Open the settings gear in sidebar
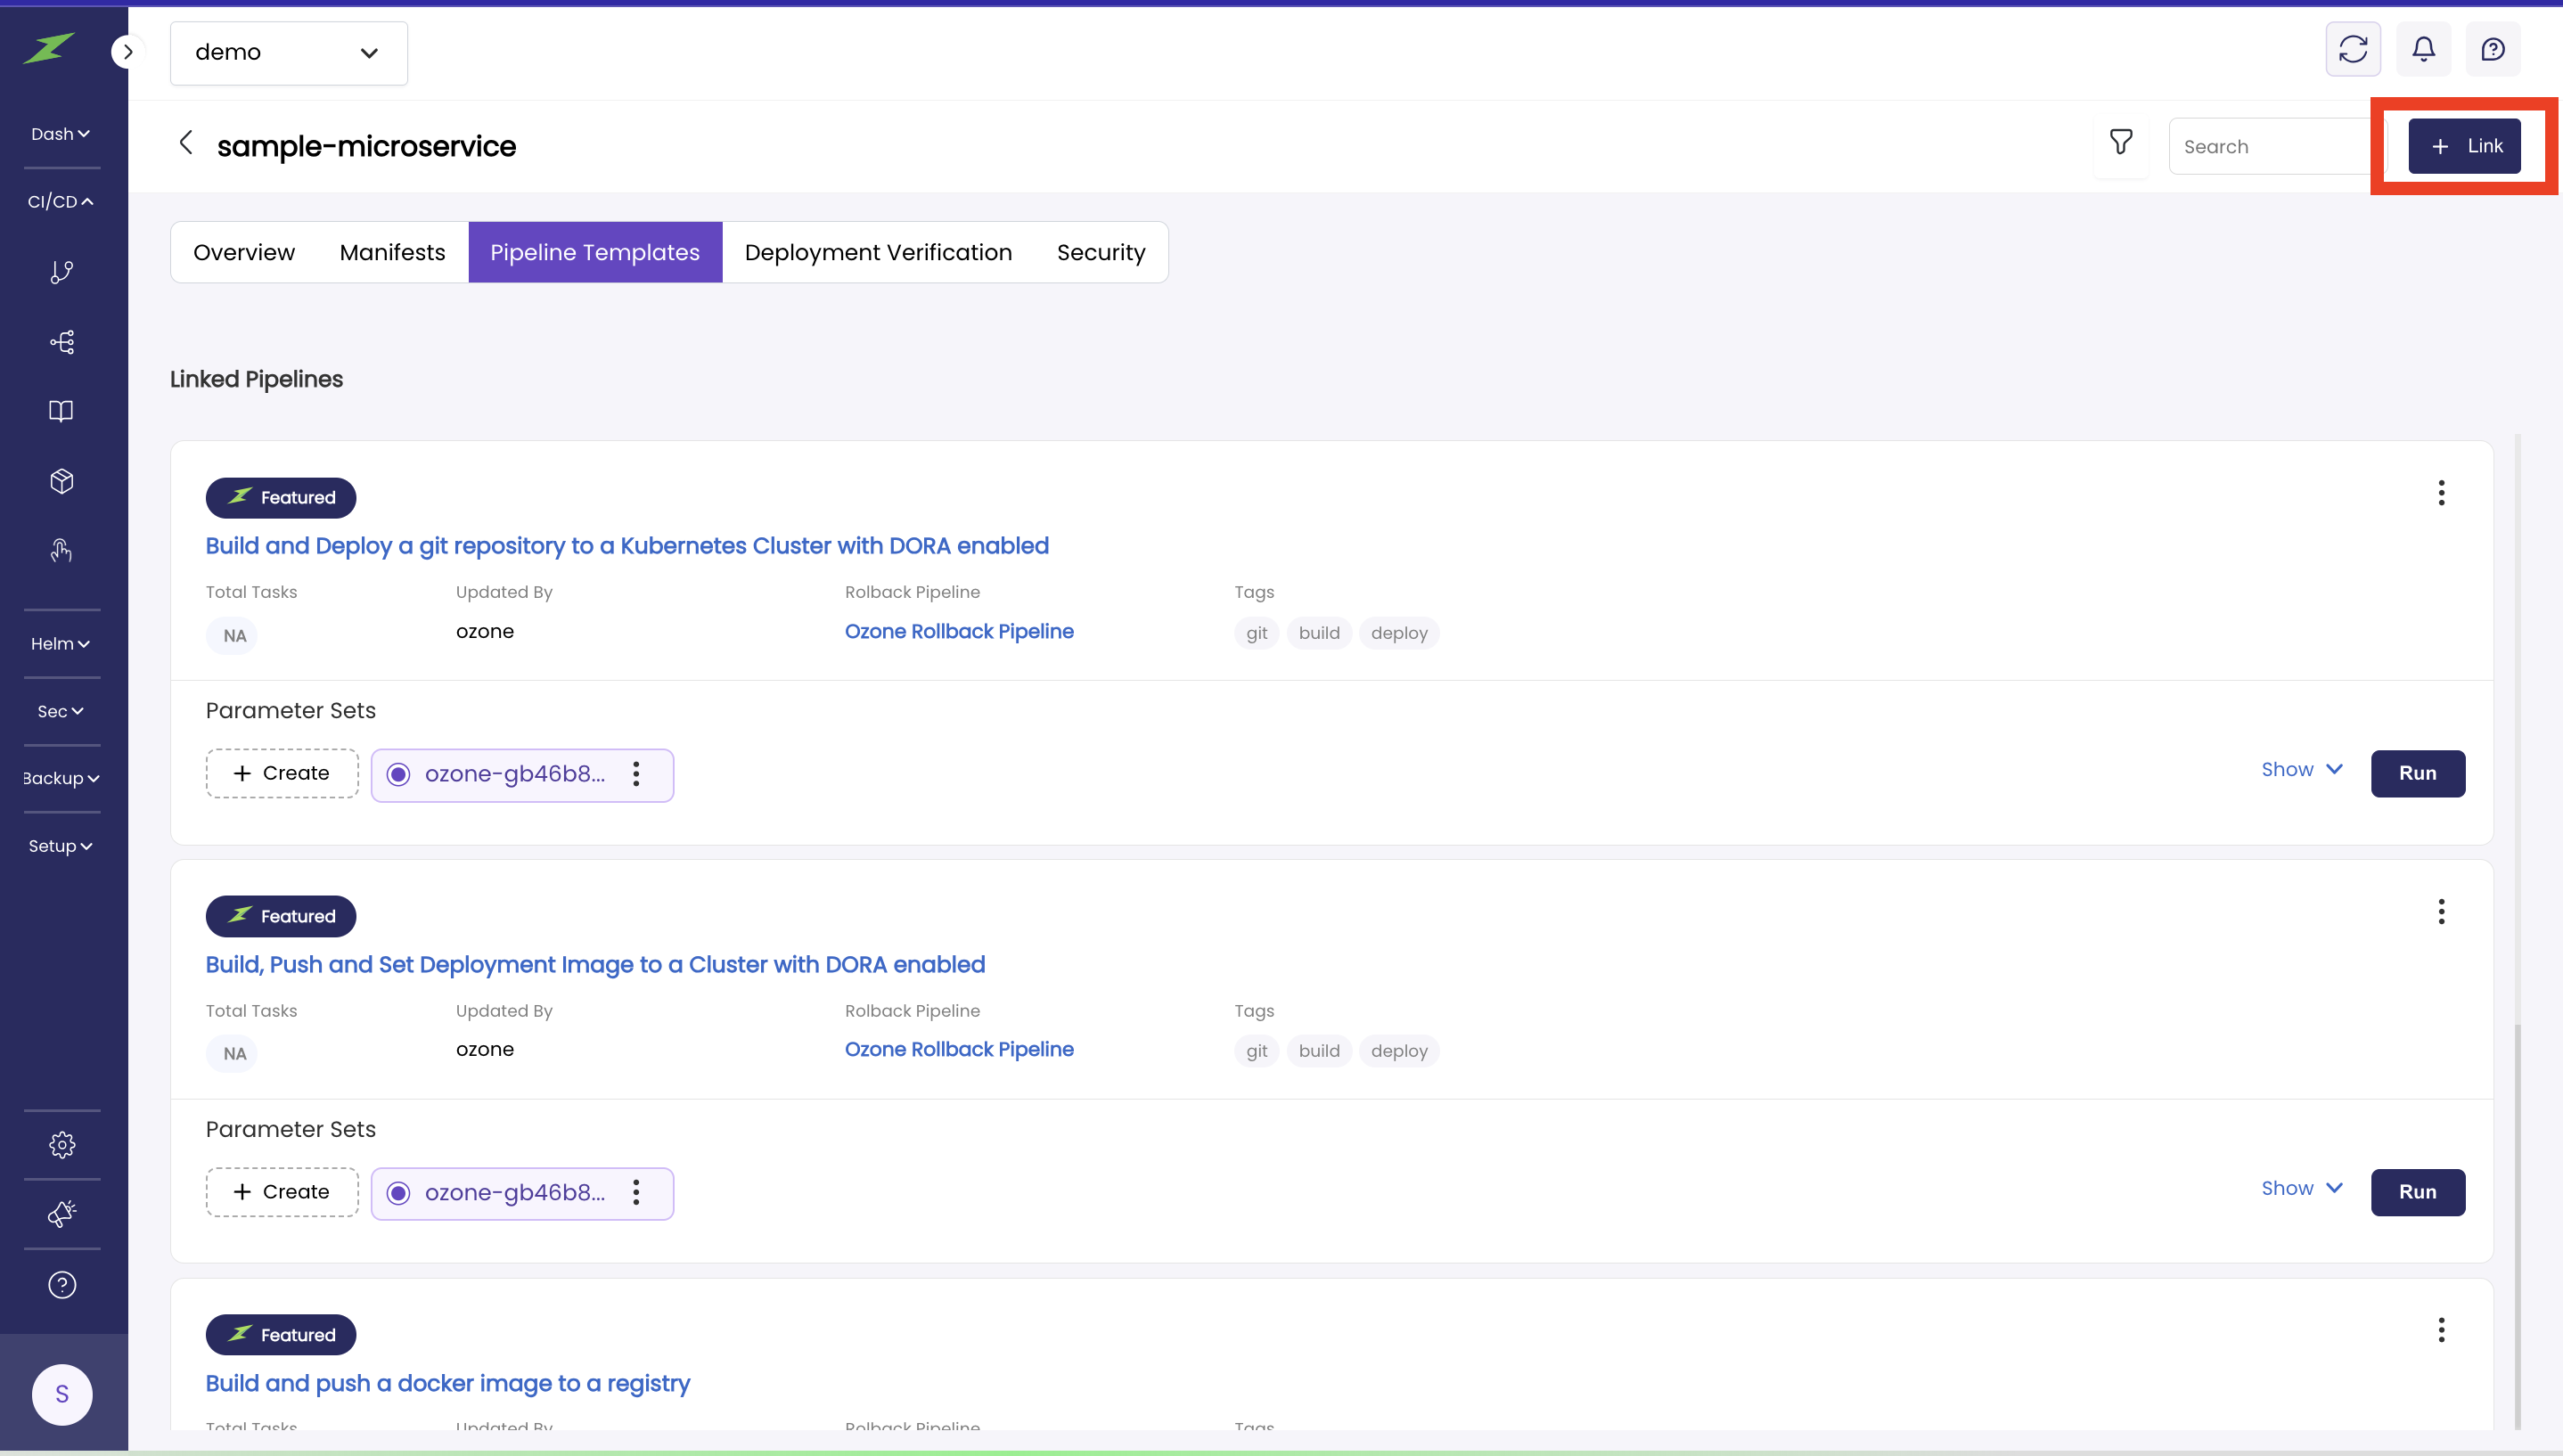 (x=62, y=1145)
